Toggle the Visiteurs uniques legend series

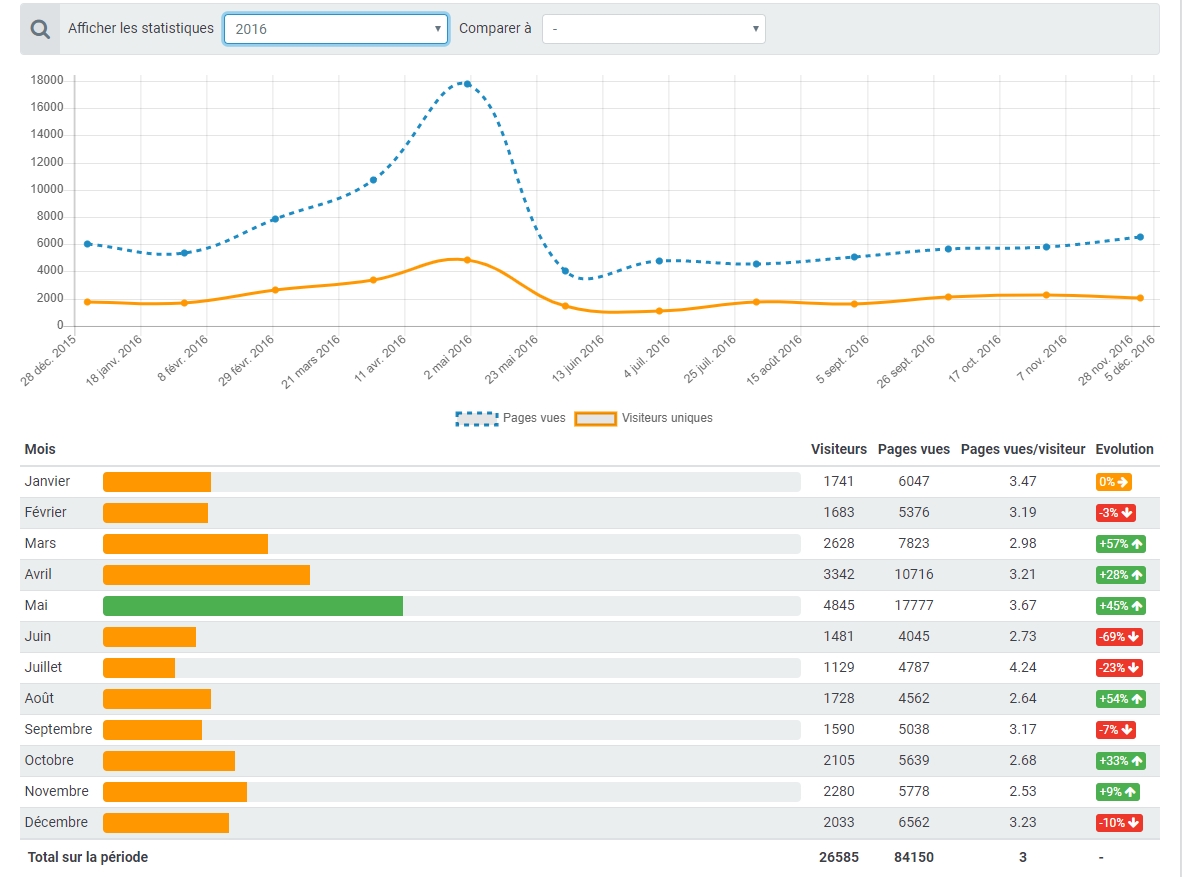(643, 419)
